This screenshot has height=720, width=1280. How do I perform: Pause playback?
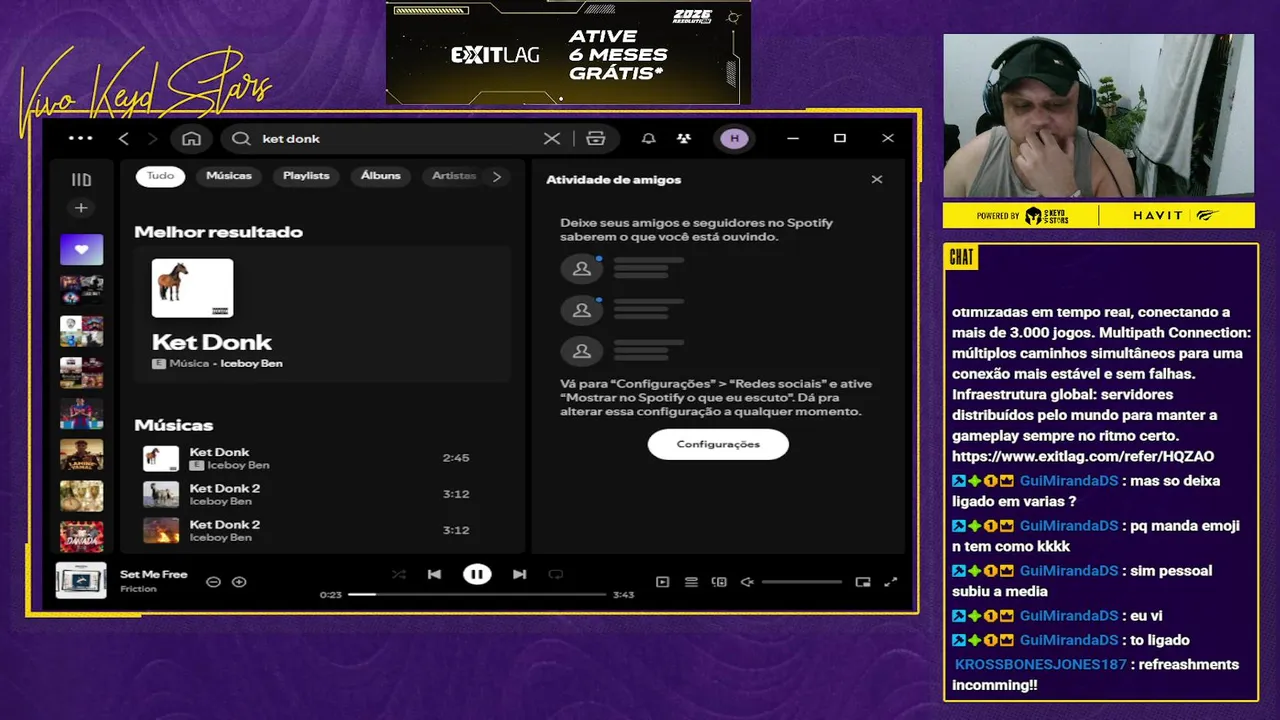point(477,574)
